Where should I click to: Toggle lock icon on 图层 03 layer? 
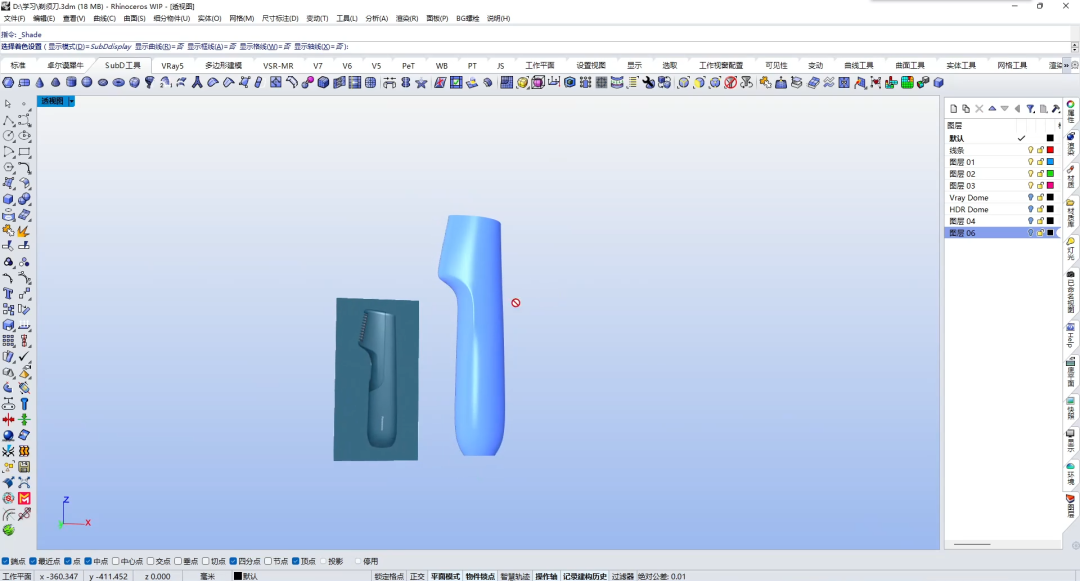[x=1040, y=186]
